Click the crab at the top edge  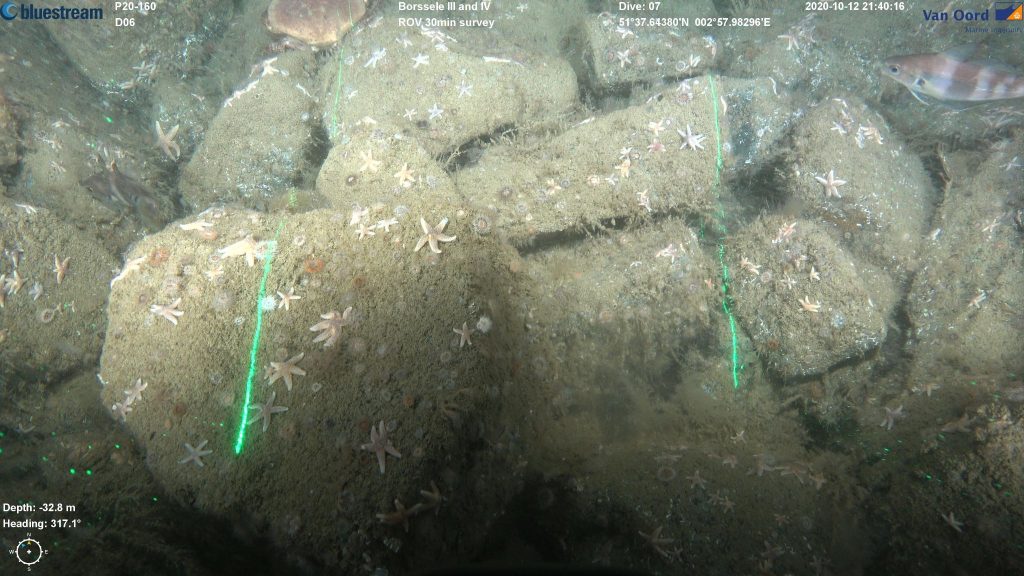point(316,20)
